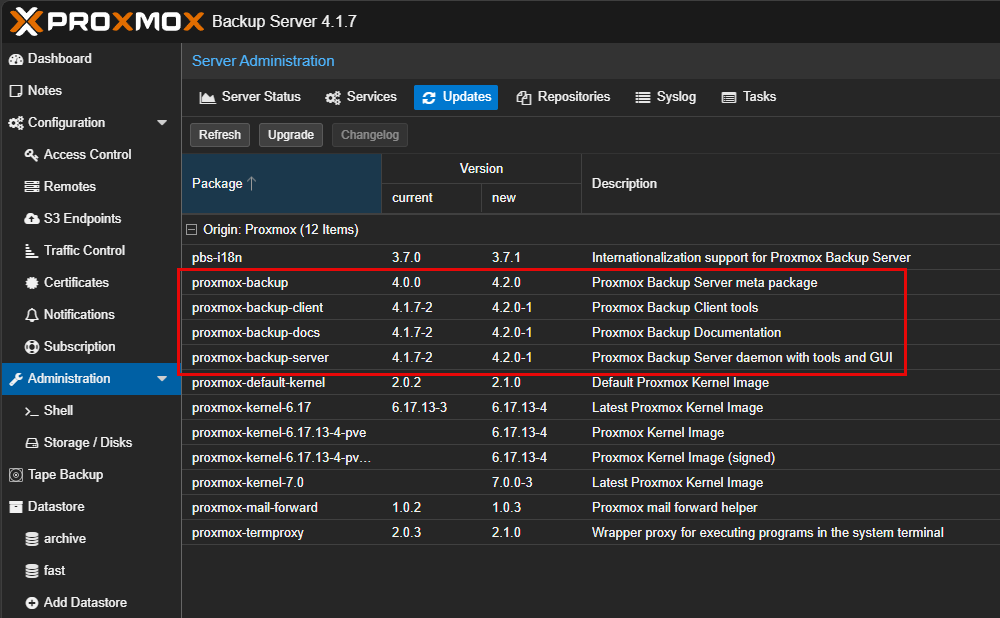
Task: Open S3 Endpoints cloud icon
Action: (x=32, y=219)
